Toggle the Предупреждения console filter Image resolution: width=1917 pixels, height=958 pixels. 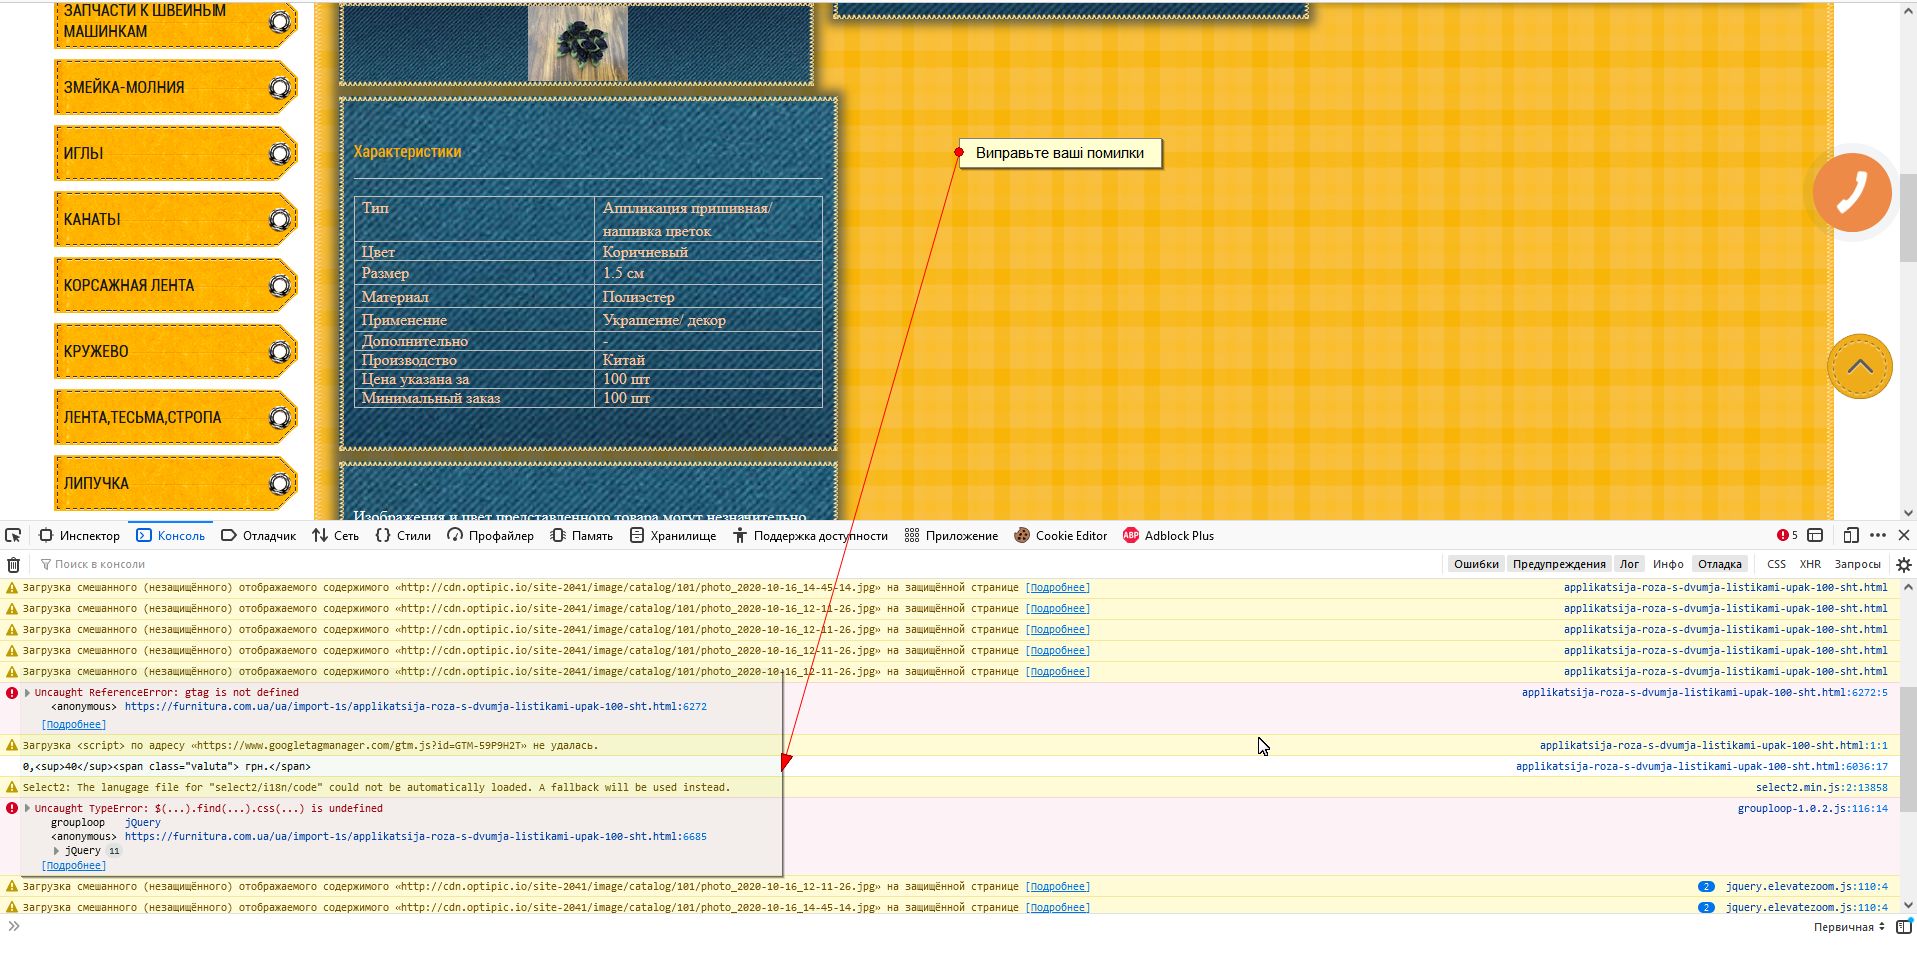pos(1559,564)
